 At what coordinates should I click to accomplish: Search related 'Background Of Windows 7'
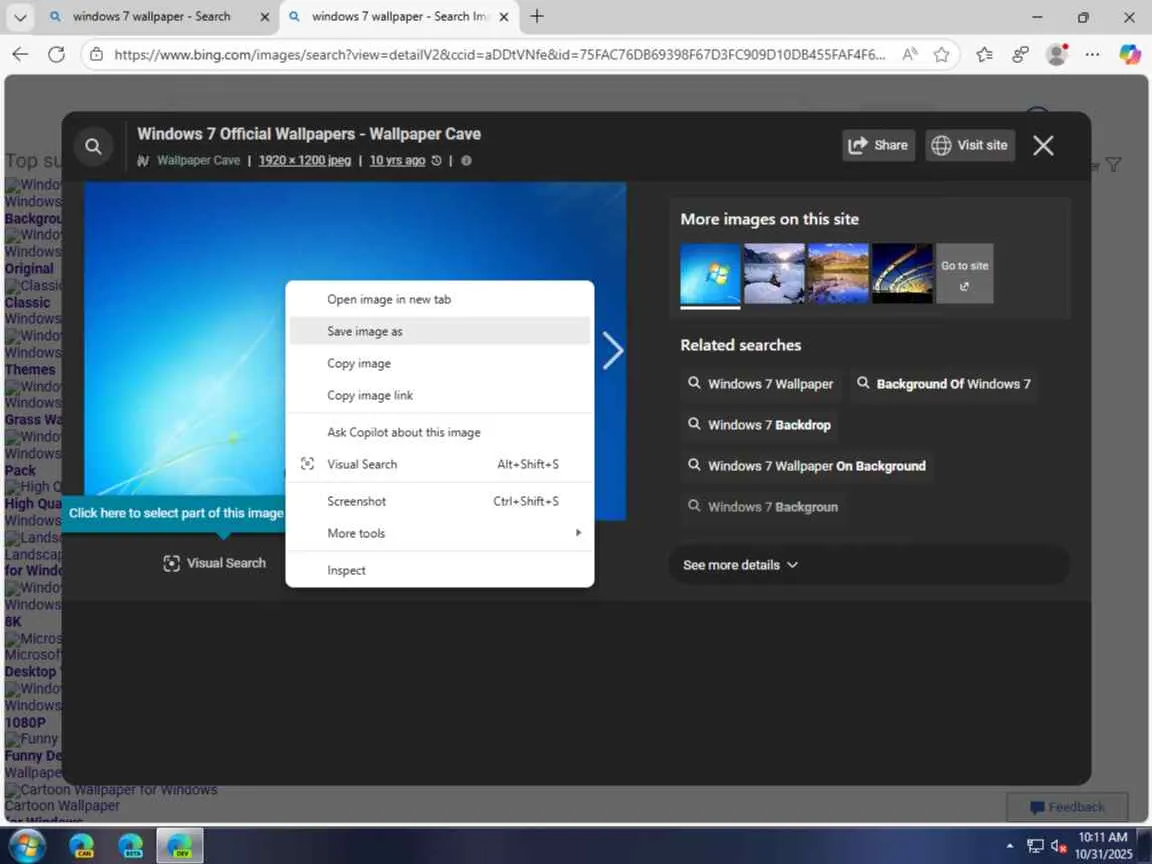tap(944, 384)
